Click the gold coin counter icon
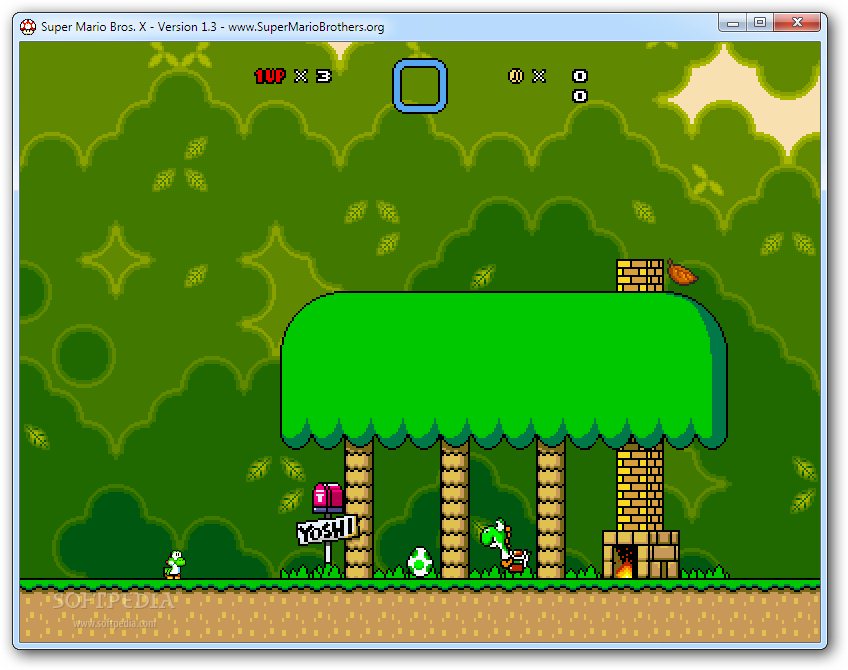This screenshot has width=848, height=670. [515, 76]
